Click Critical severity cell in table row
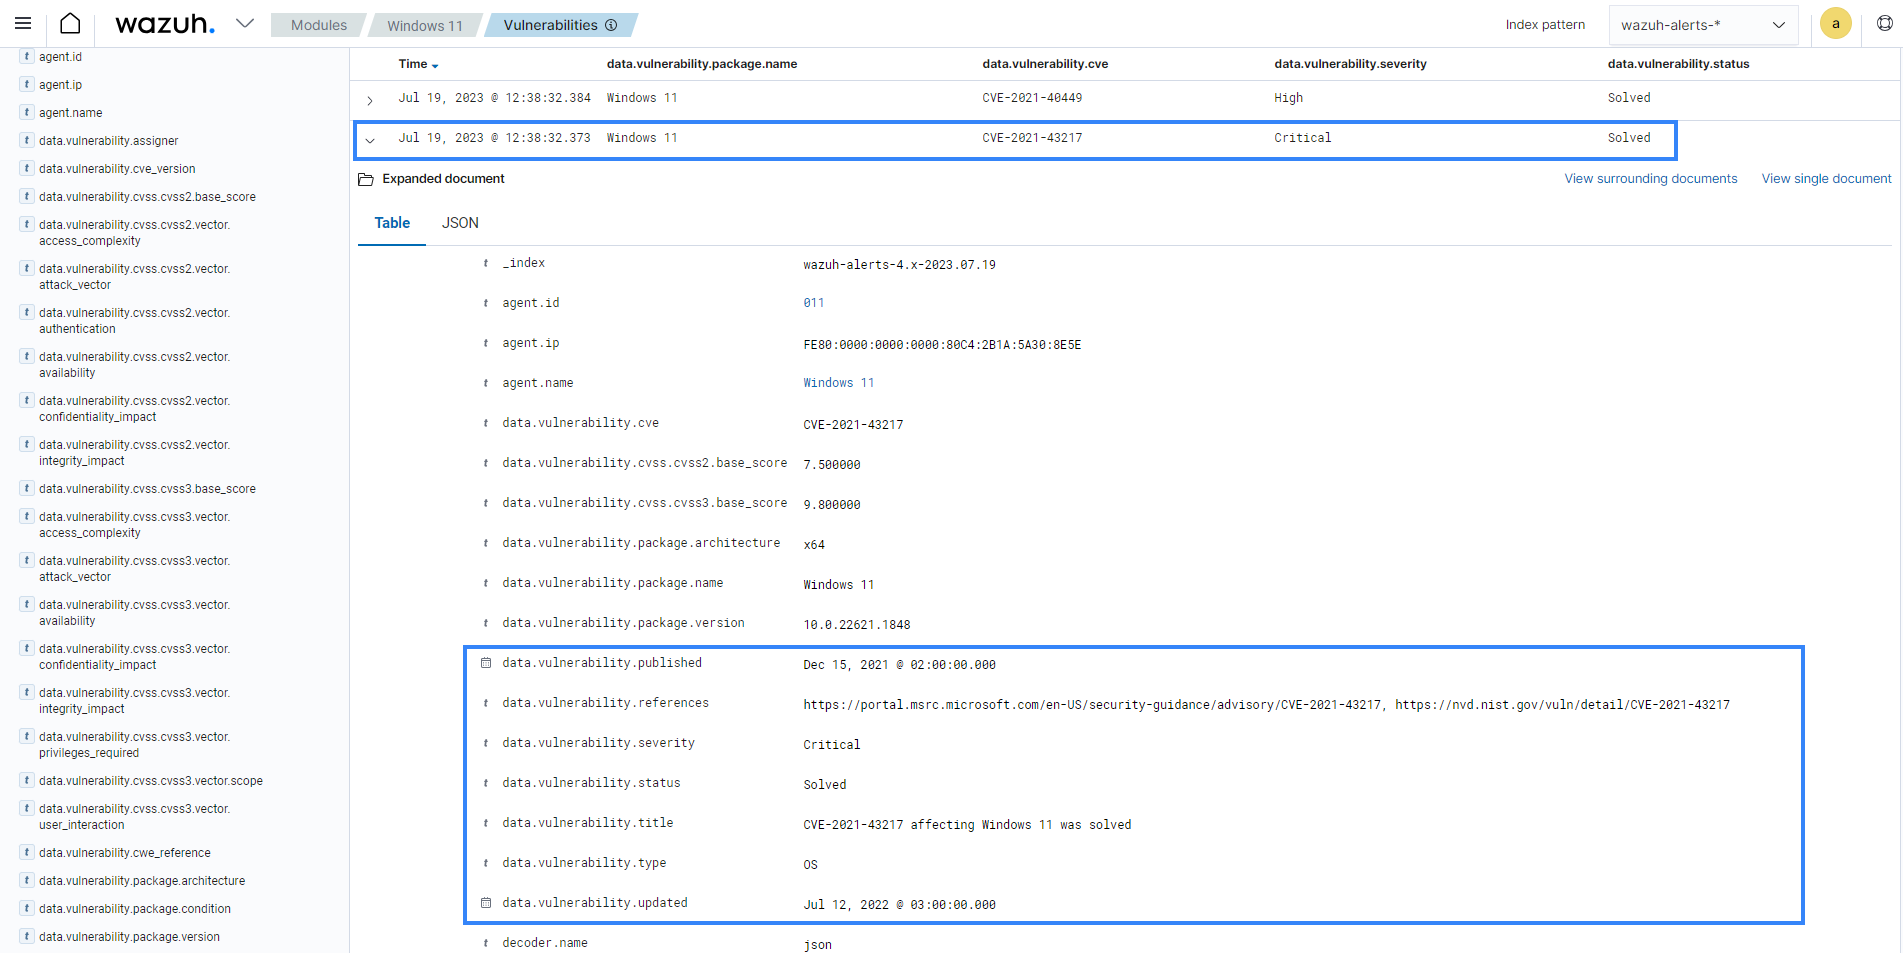 (x=1302, y=138)
